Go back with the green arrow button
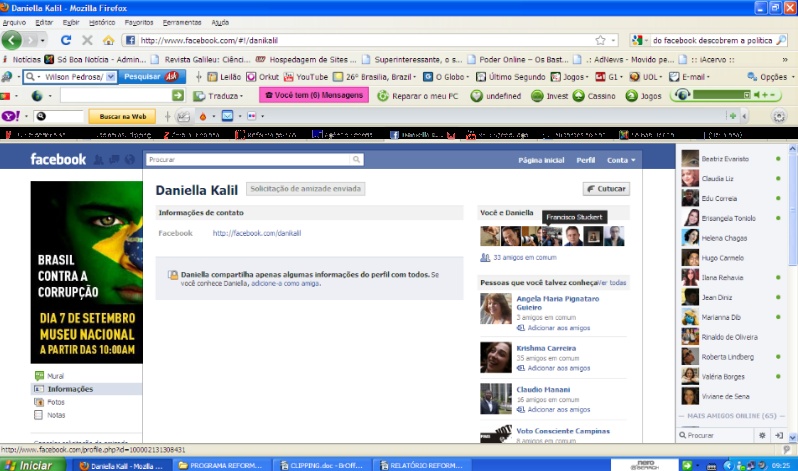 tap(12, 40)
